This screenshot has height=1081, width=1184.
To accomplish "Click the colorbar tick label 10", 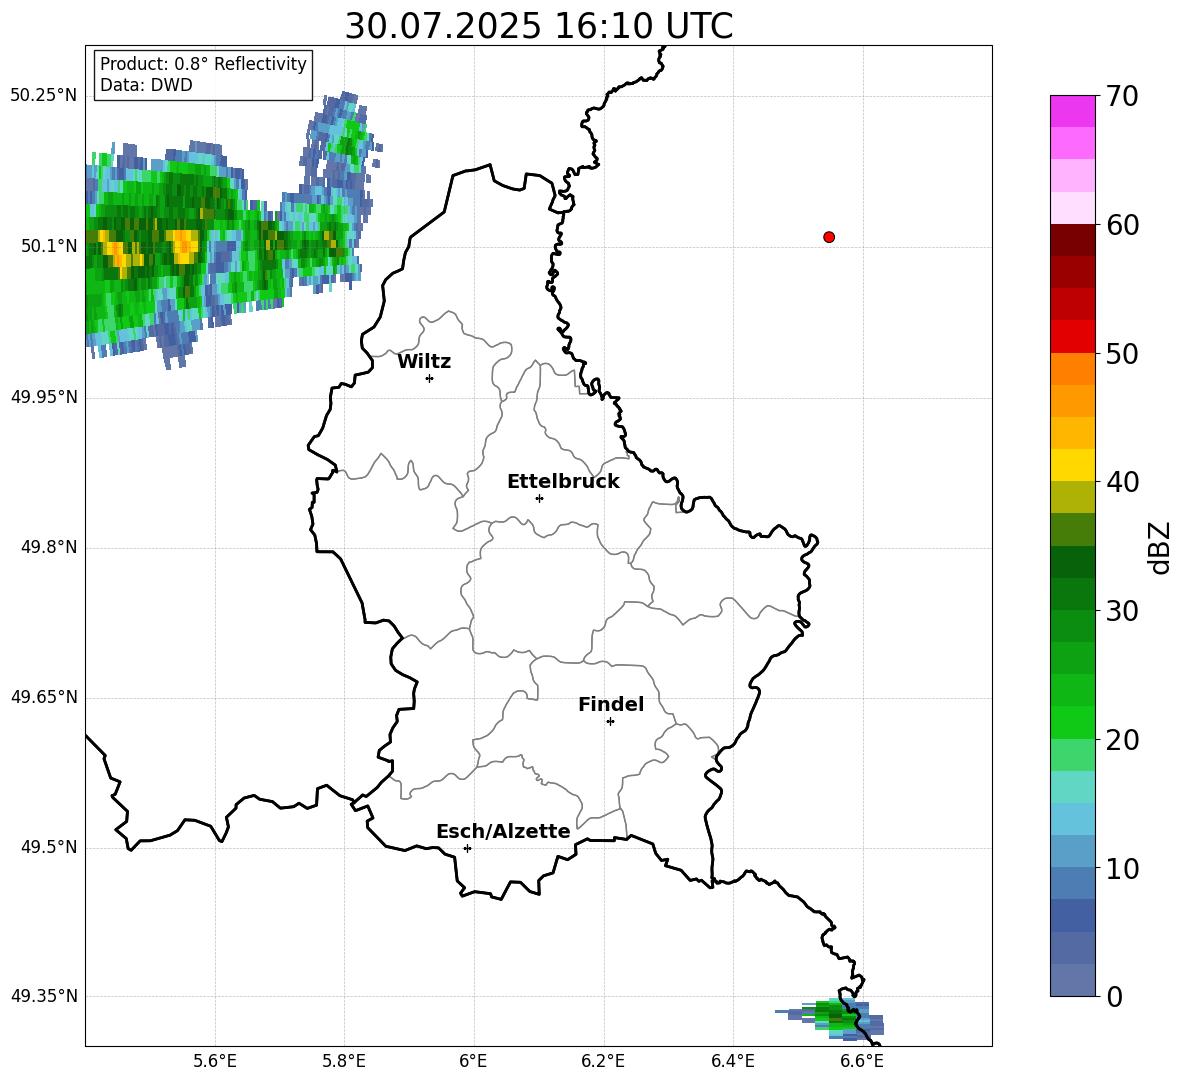I will click(x=1122, y=869).
